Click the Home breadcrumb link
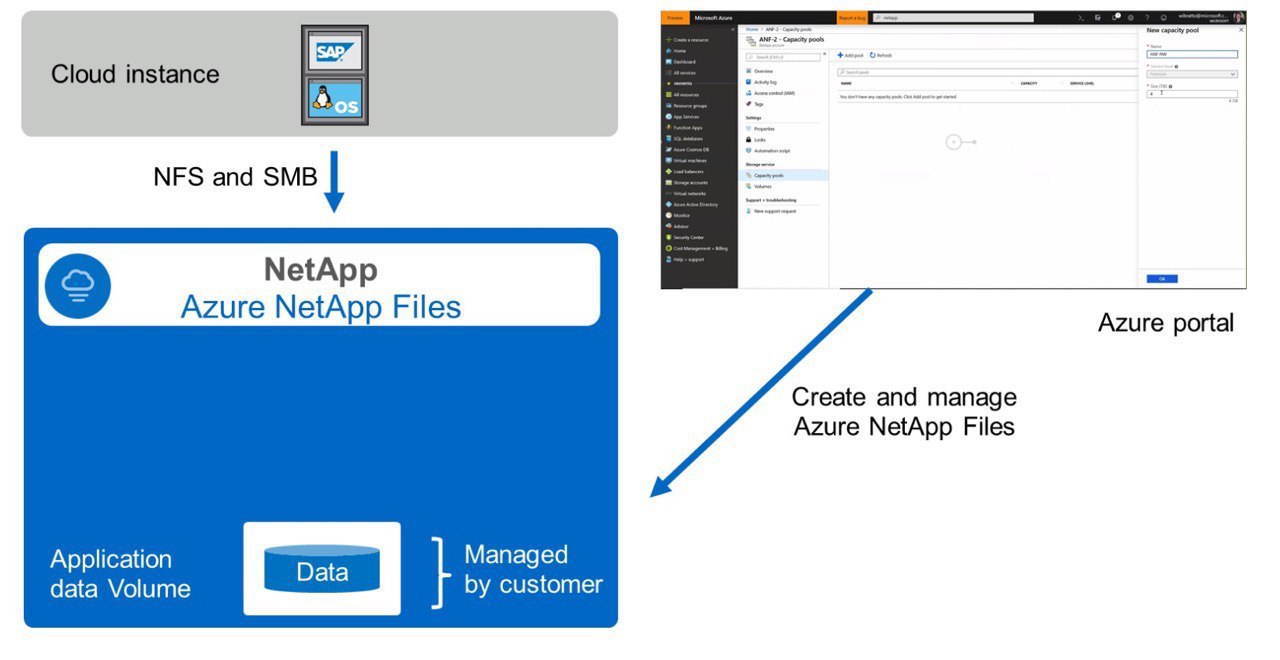The image size is (1280, 660). tap(751, 29)
